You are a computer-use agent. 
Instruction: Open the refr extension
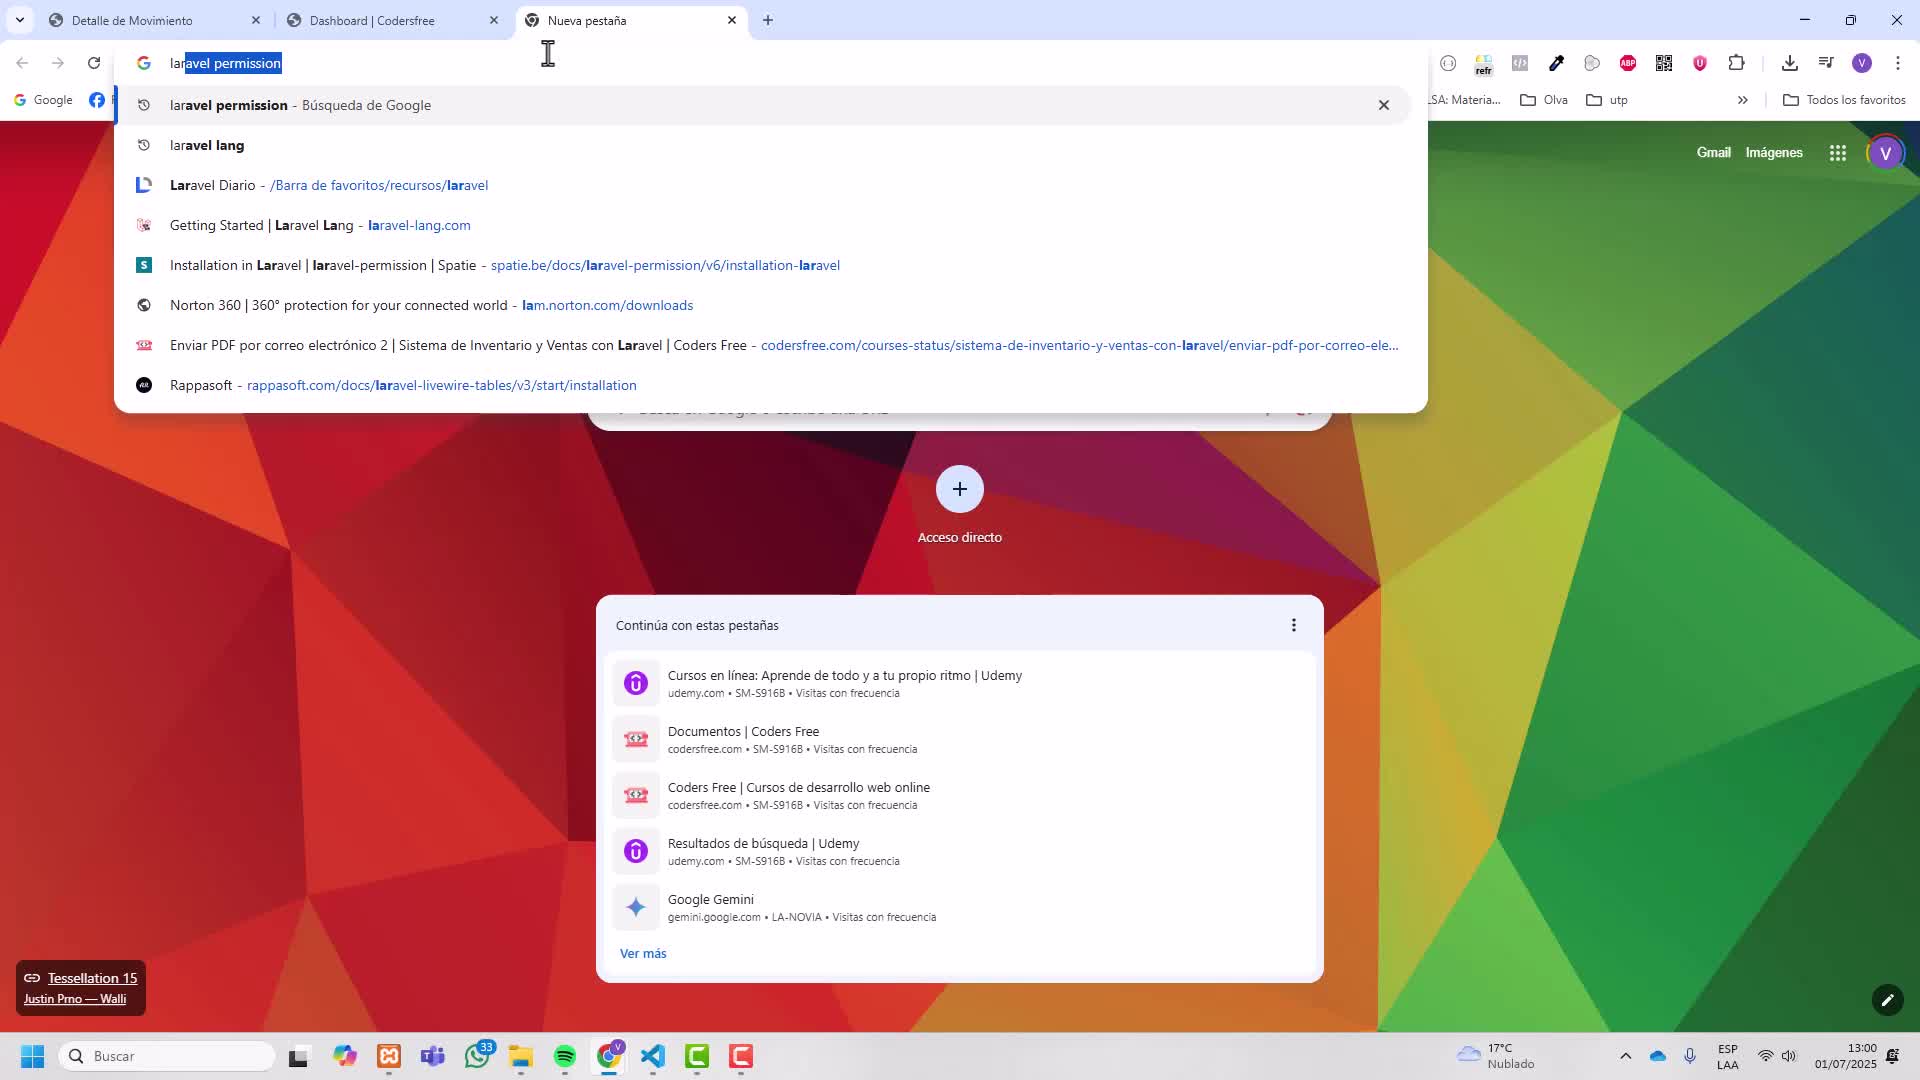click(x=1484, y=64)
